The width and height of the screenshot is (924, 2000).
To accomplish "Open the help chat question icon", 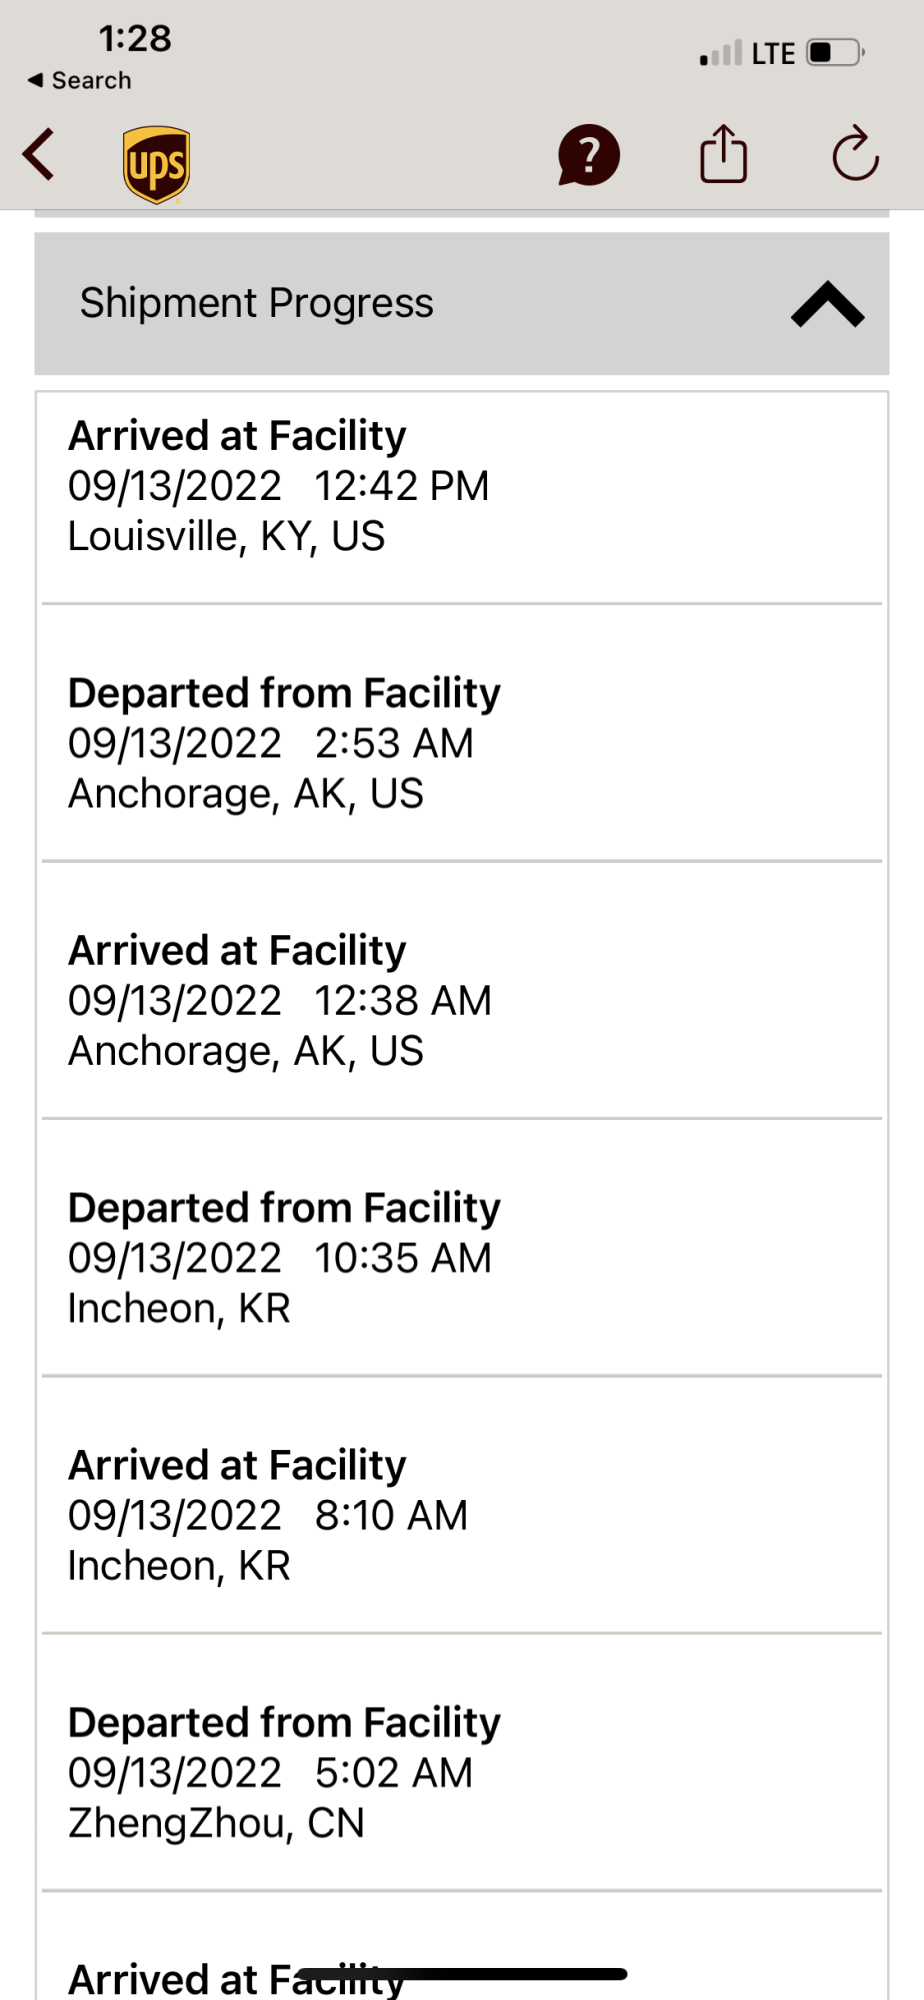I will click(x=589, y=156).
